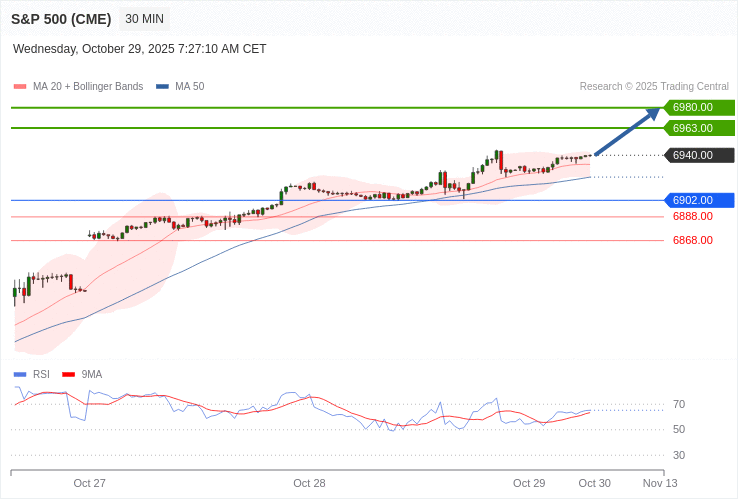The width and height of the screenshot is (738, 500).
Task: Toggle the MA 20 + Bollinger Bands legend label
Action: coord(88,87)
